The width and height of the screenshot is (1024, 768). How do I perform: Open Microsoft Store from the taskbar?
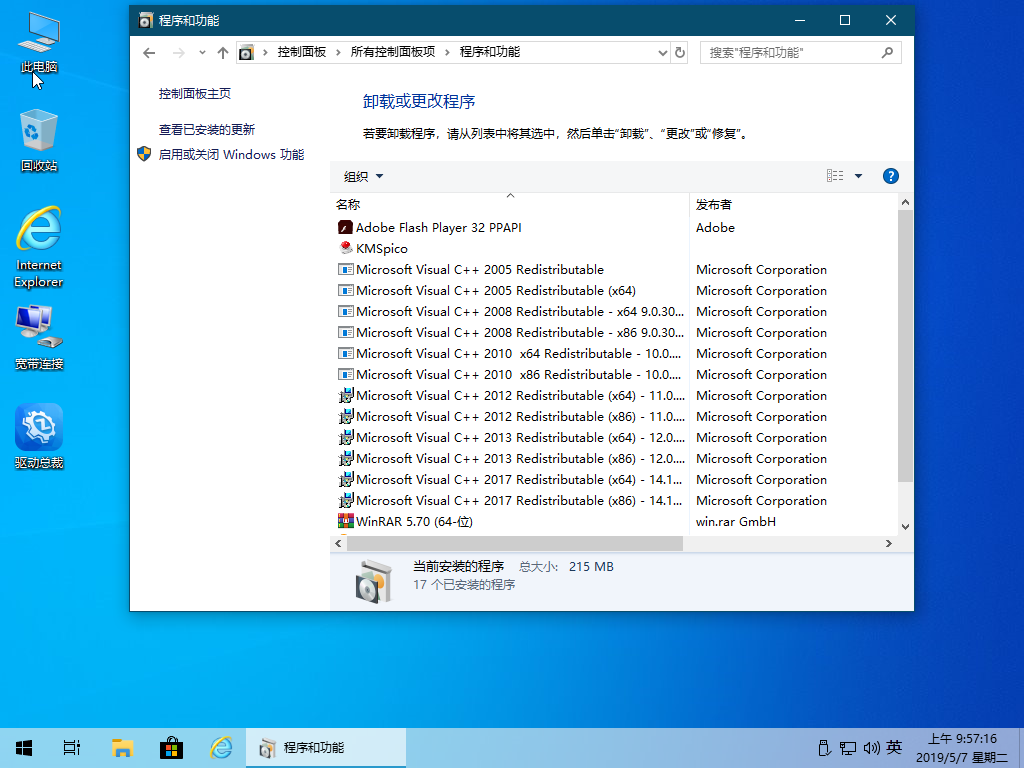172,748
